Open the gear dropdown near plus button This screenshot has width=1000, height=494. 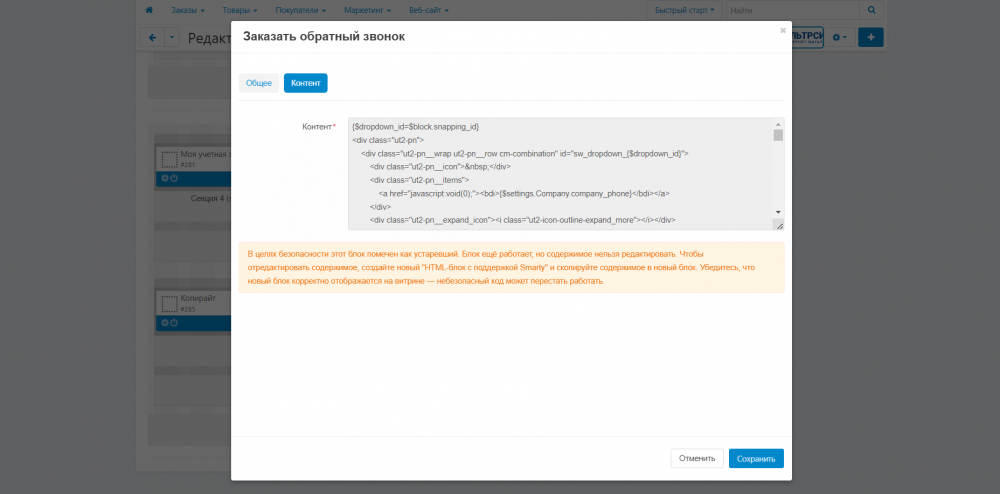(838, 37)
